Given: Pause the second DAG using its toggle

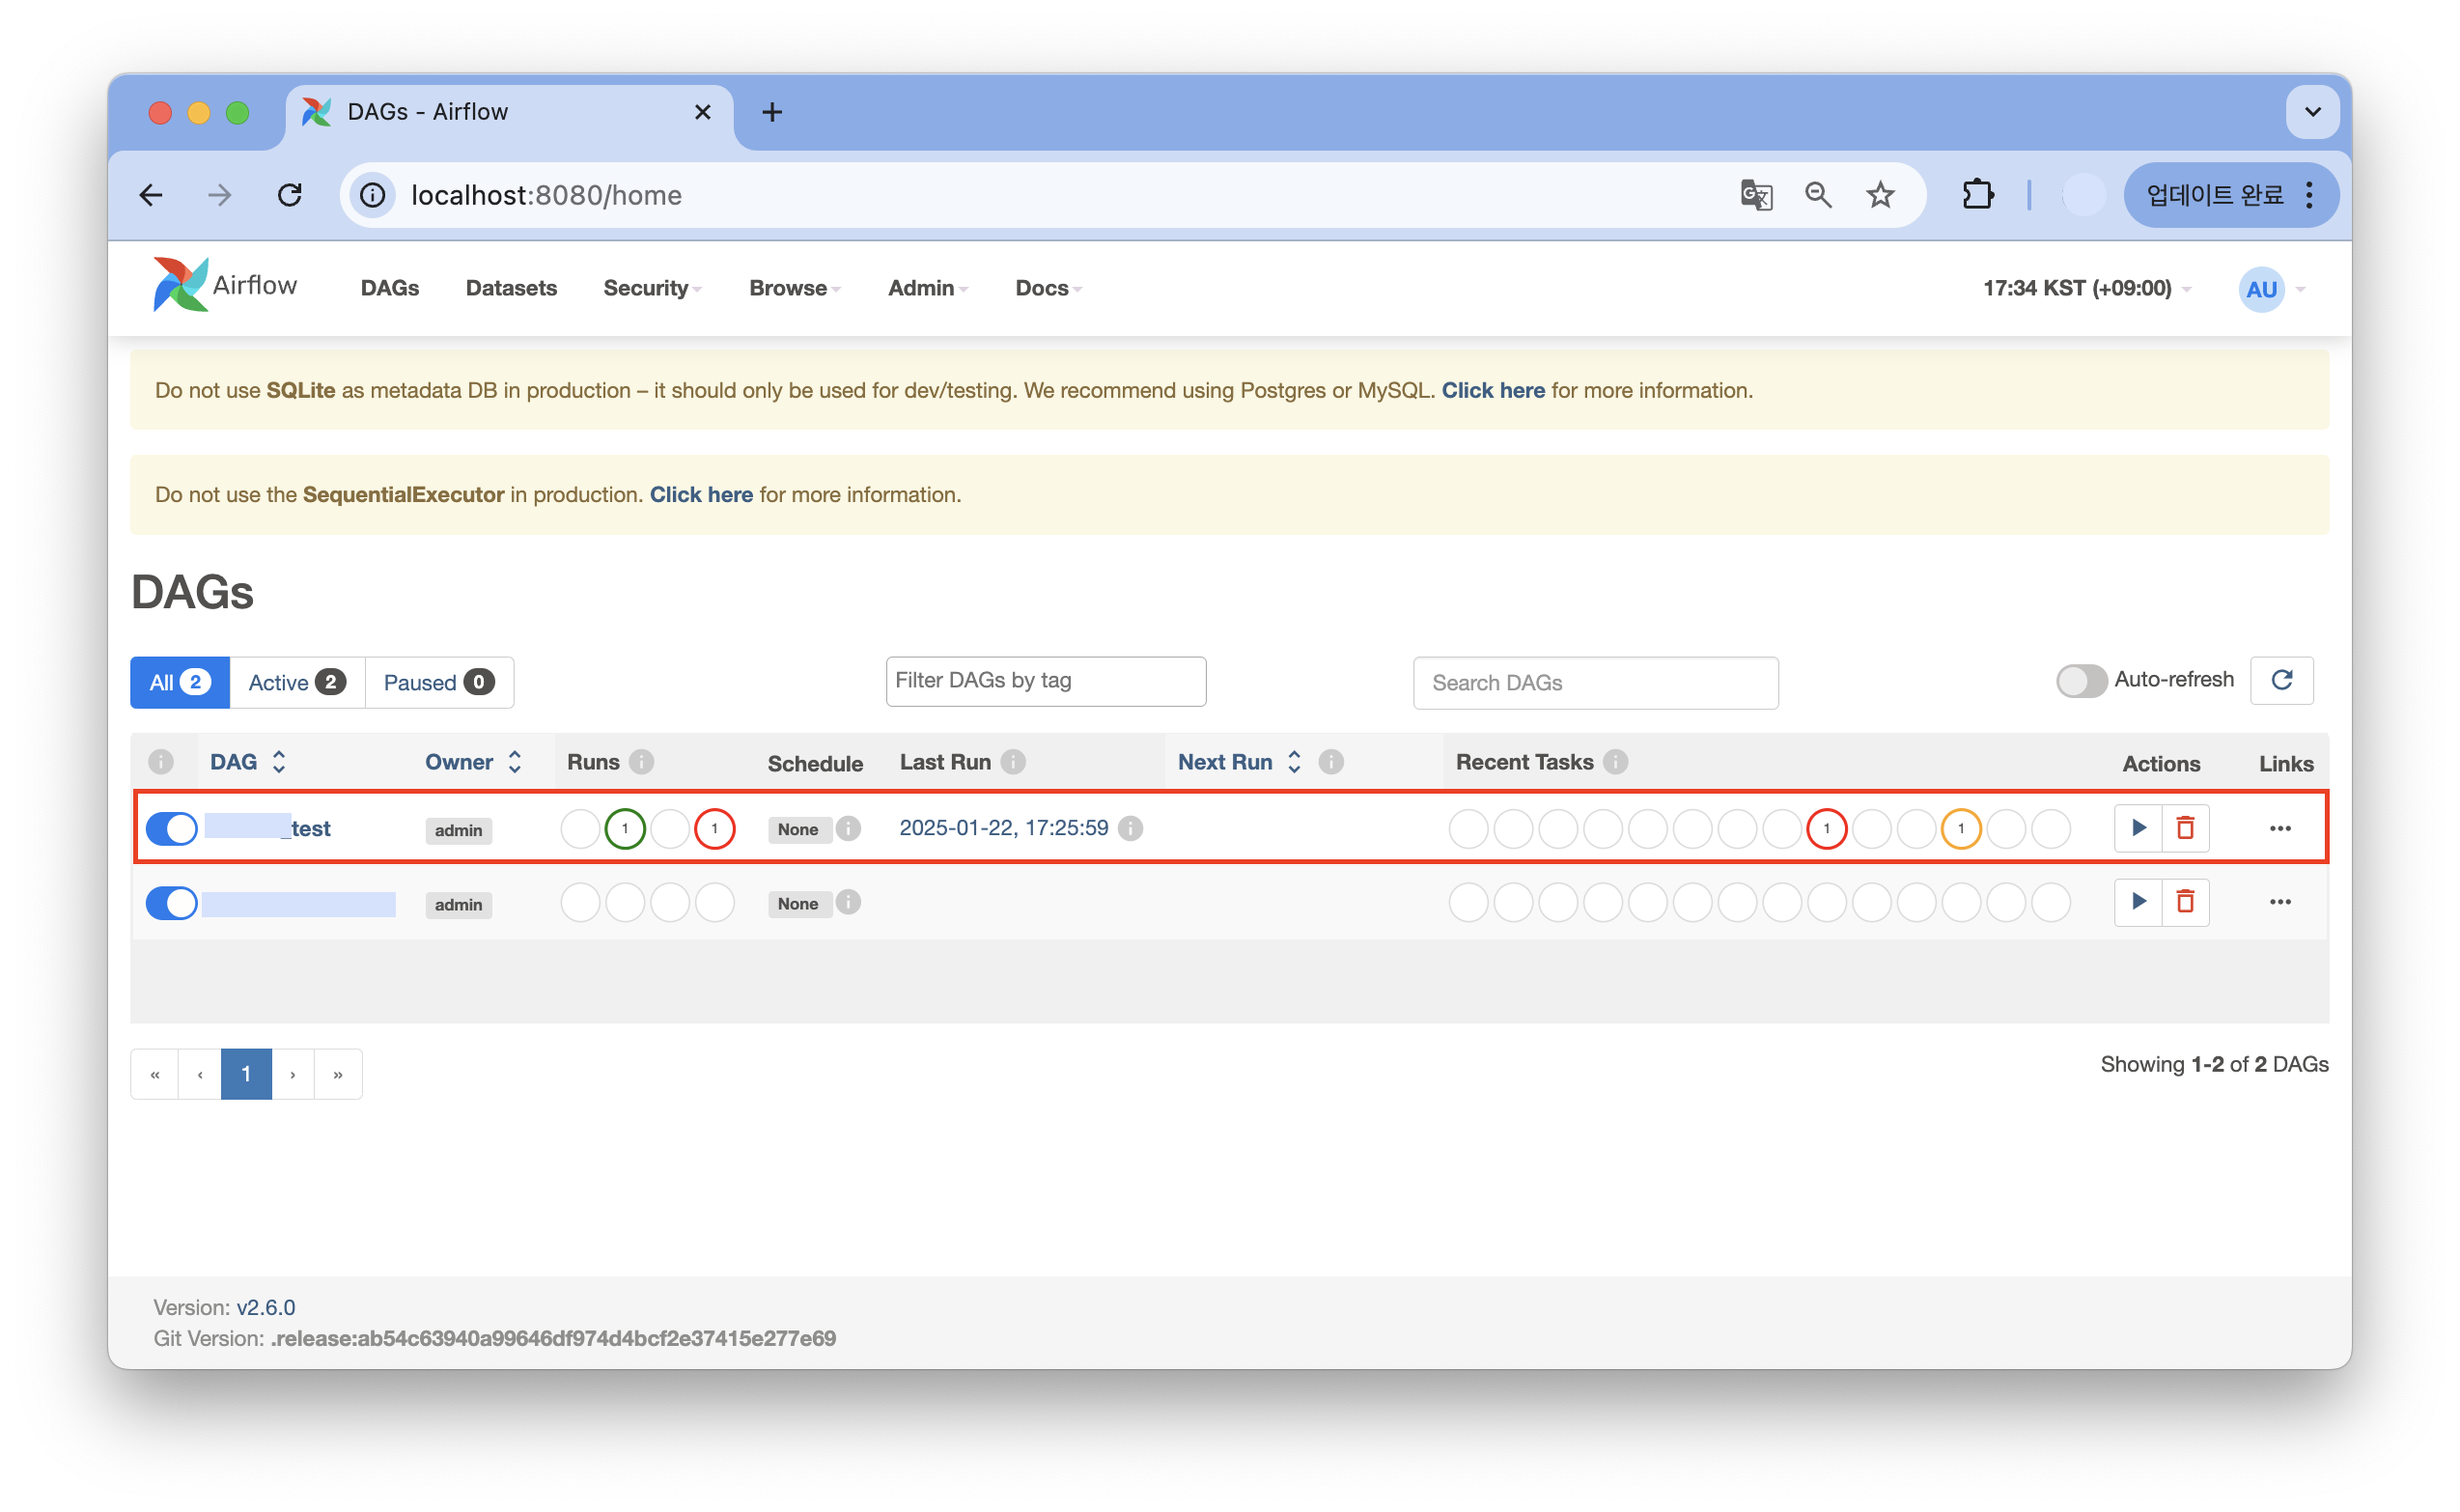Looking at the screenshot, I should (172, 903).
